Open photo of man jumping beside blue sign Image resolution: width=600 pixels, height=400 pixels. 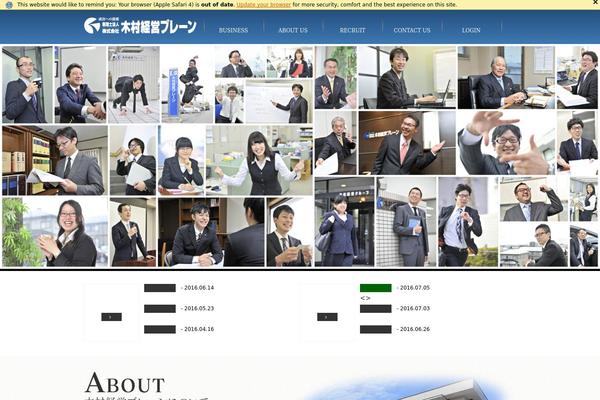click(187, 85)
